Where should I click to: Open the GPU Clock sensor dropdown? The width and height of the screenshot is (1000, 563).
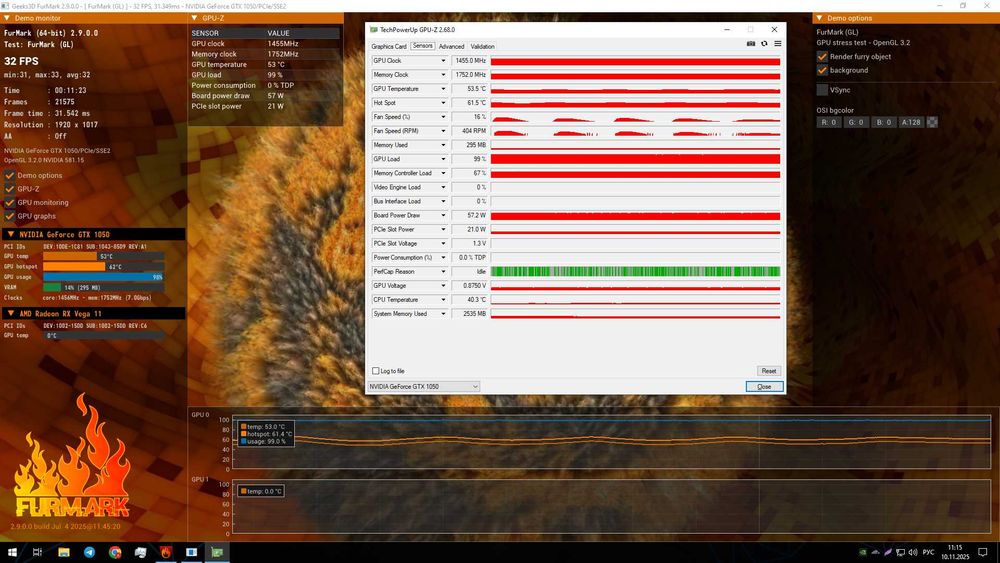[443, 61]
